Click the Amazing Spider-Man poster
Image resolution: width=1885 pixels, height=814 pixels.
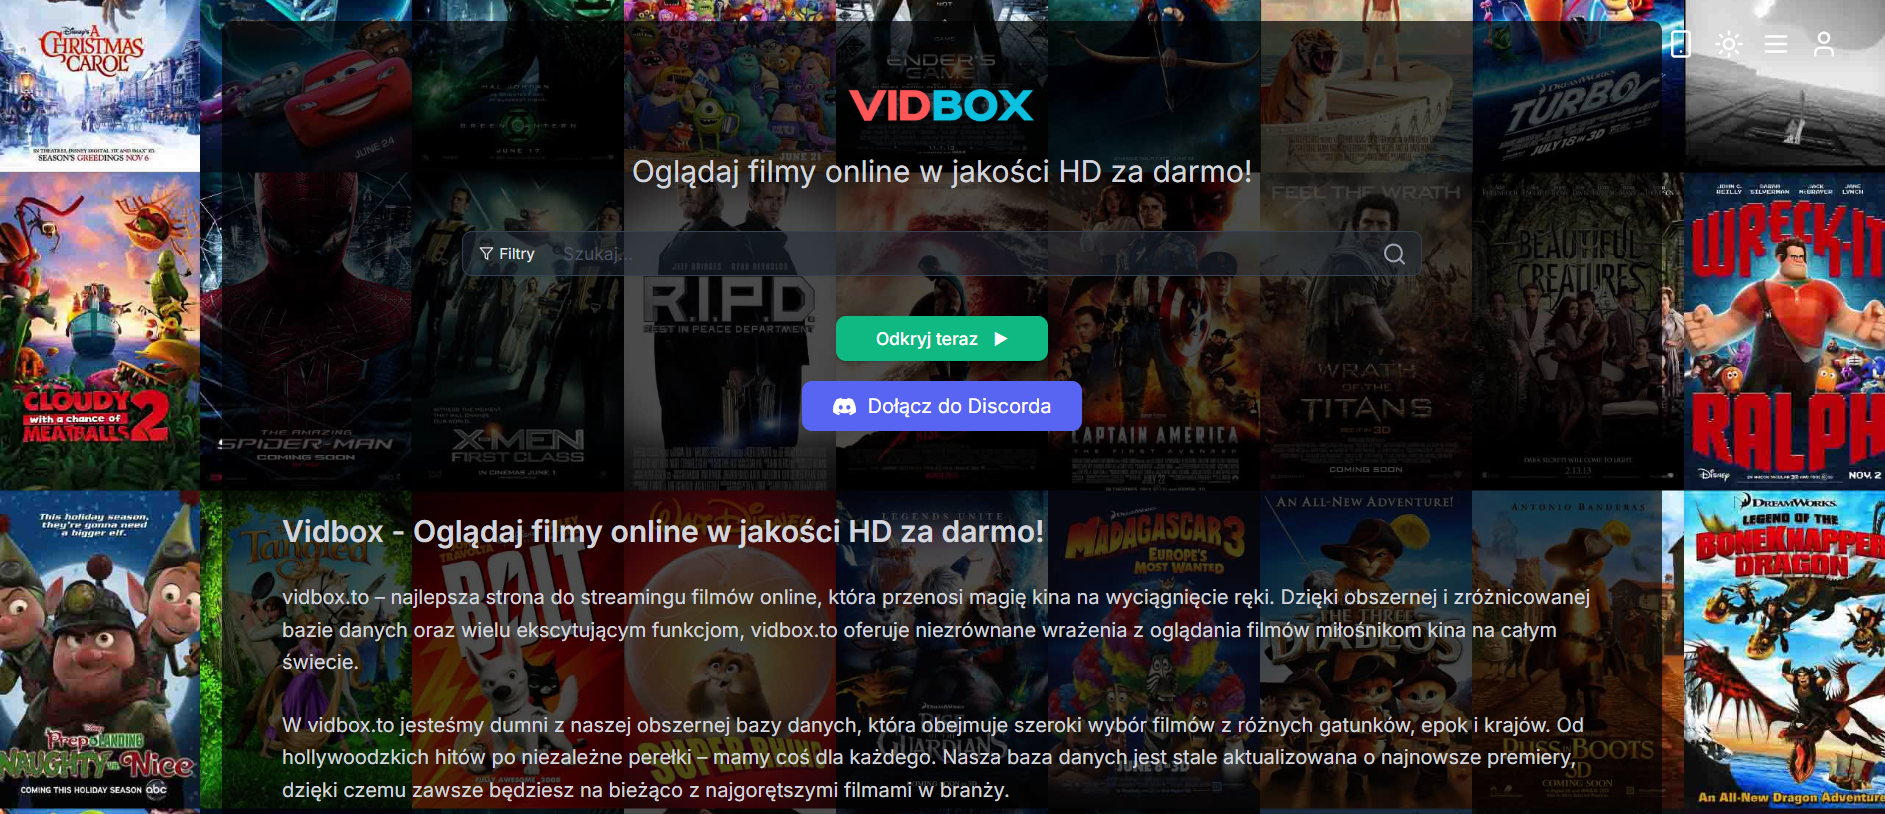pyautogui.click(x=306, y=331)
